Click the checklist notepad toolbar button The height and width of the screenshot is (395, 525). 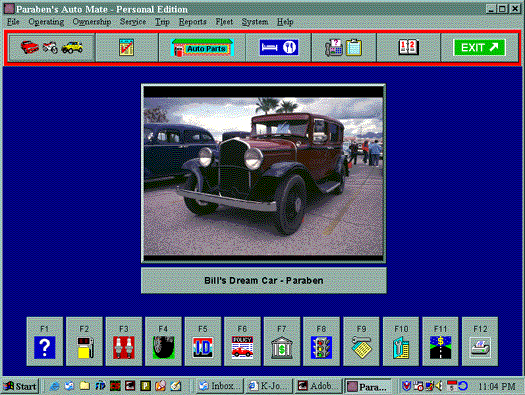pyautogui.click(x=127, y=48)
